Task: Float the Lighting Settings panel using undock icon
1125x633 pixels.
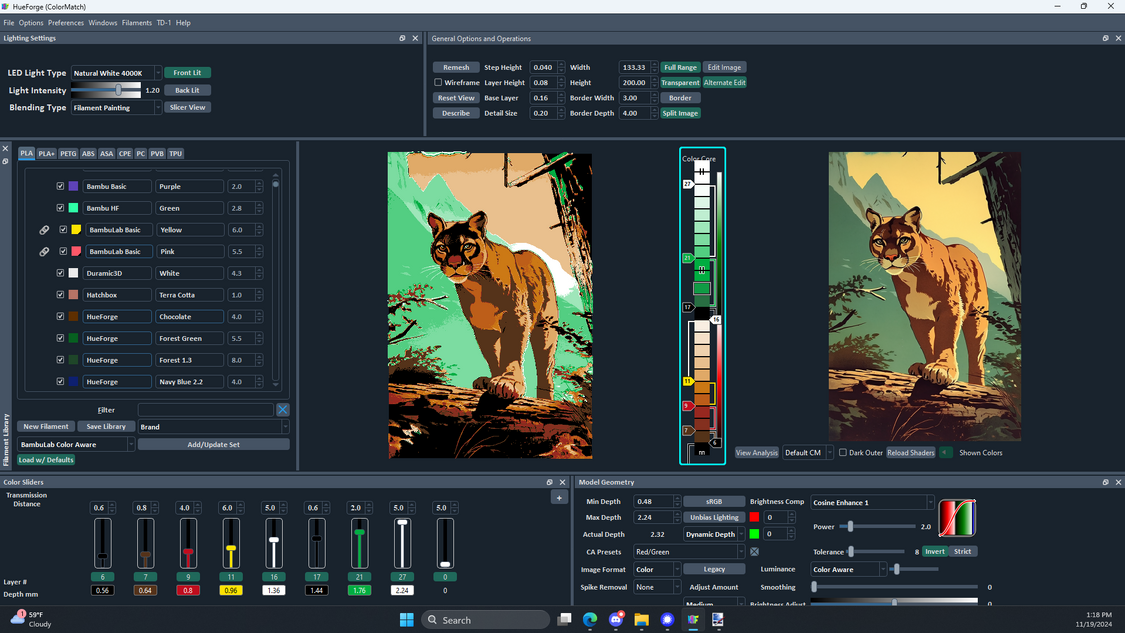Action: pos(403,38)
